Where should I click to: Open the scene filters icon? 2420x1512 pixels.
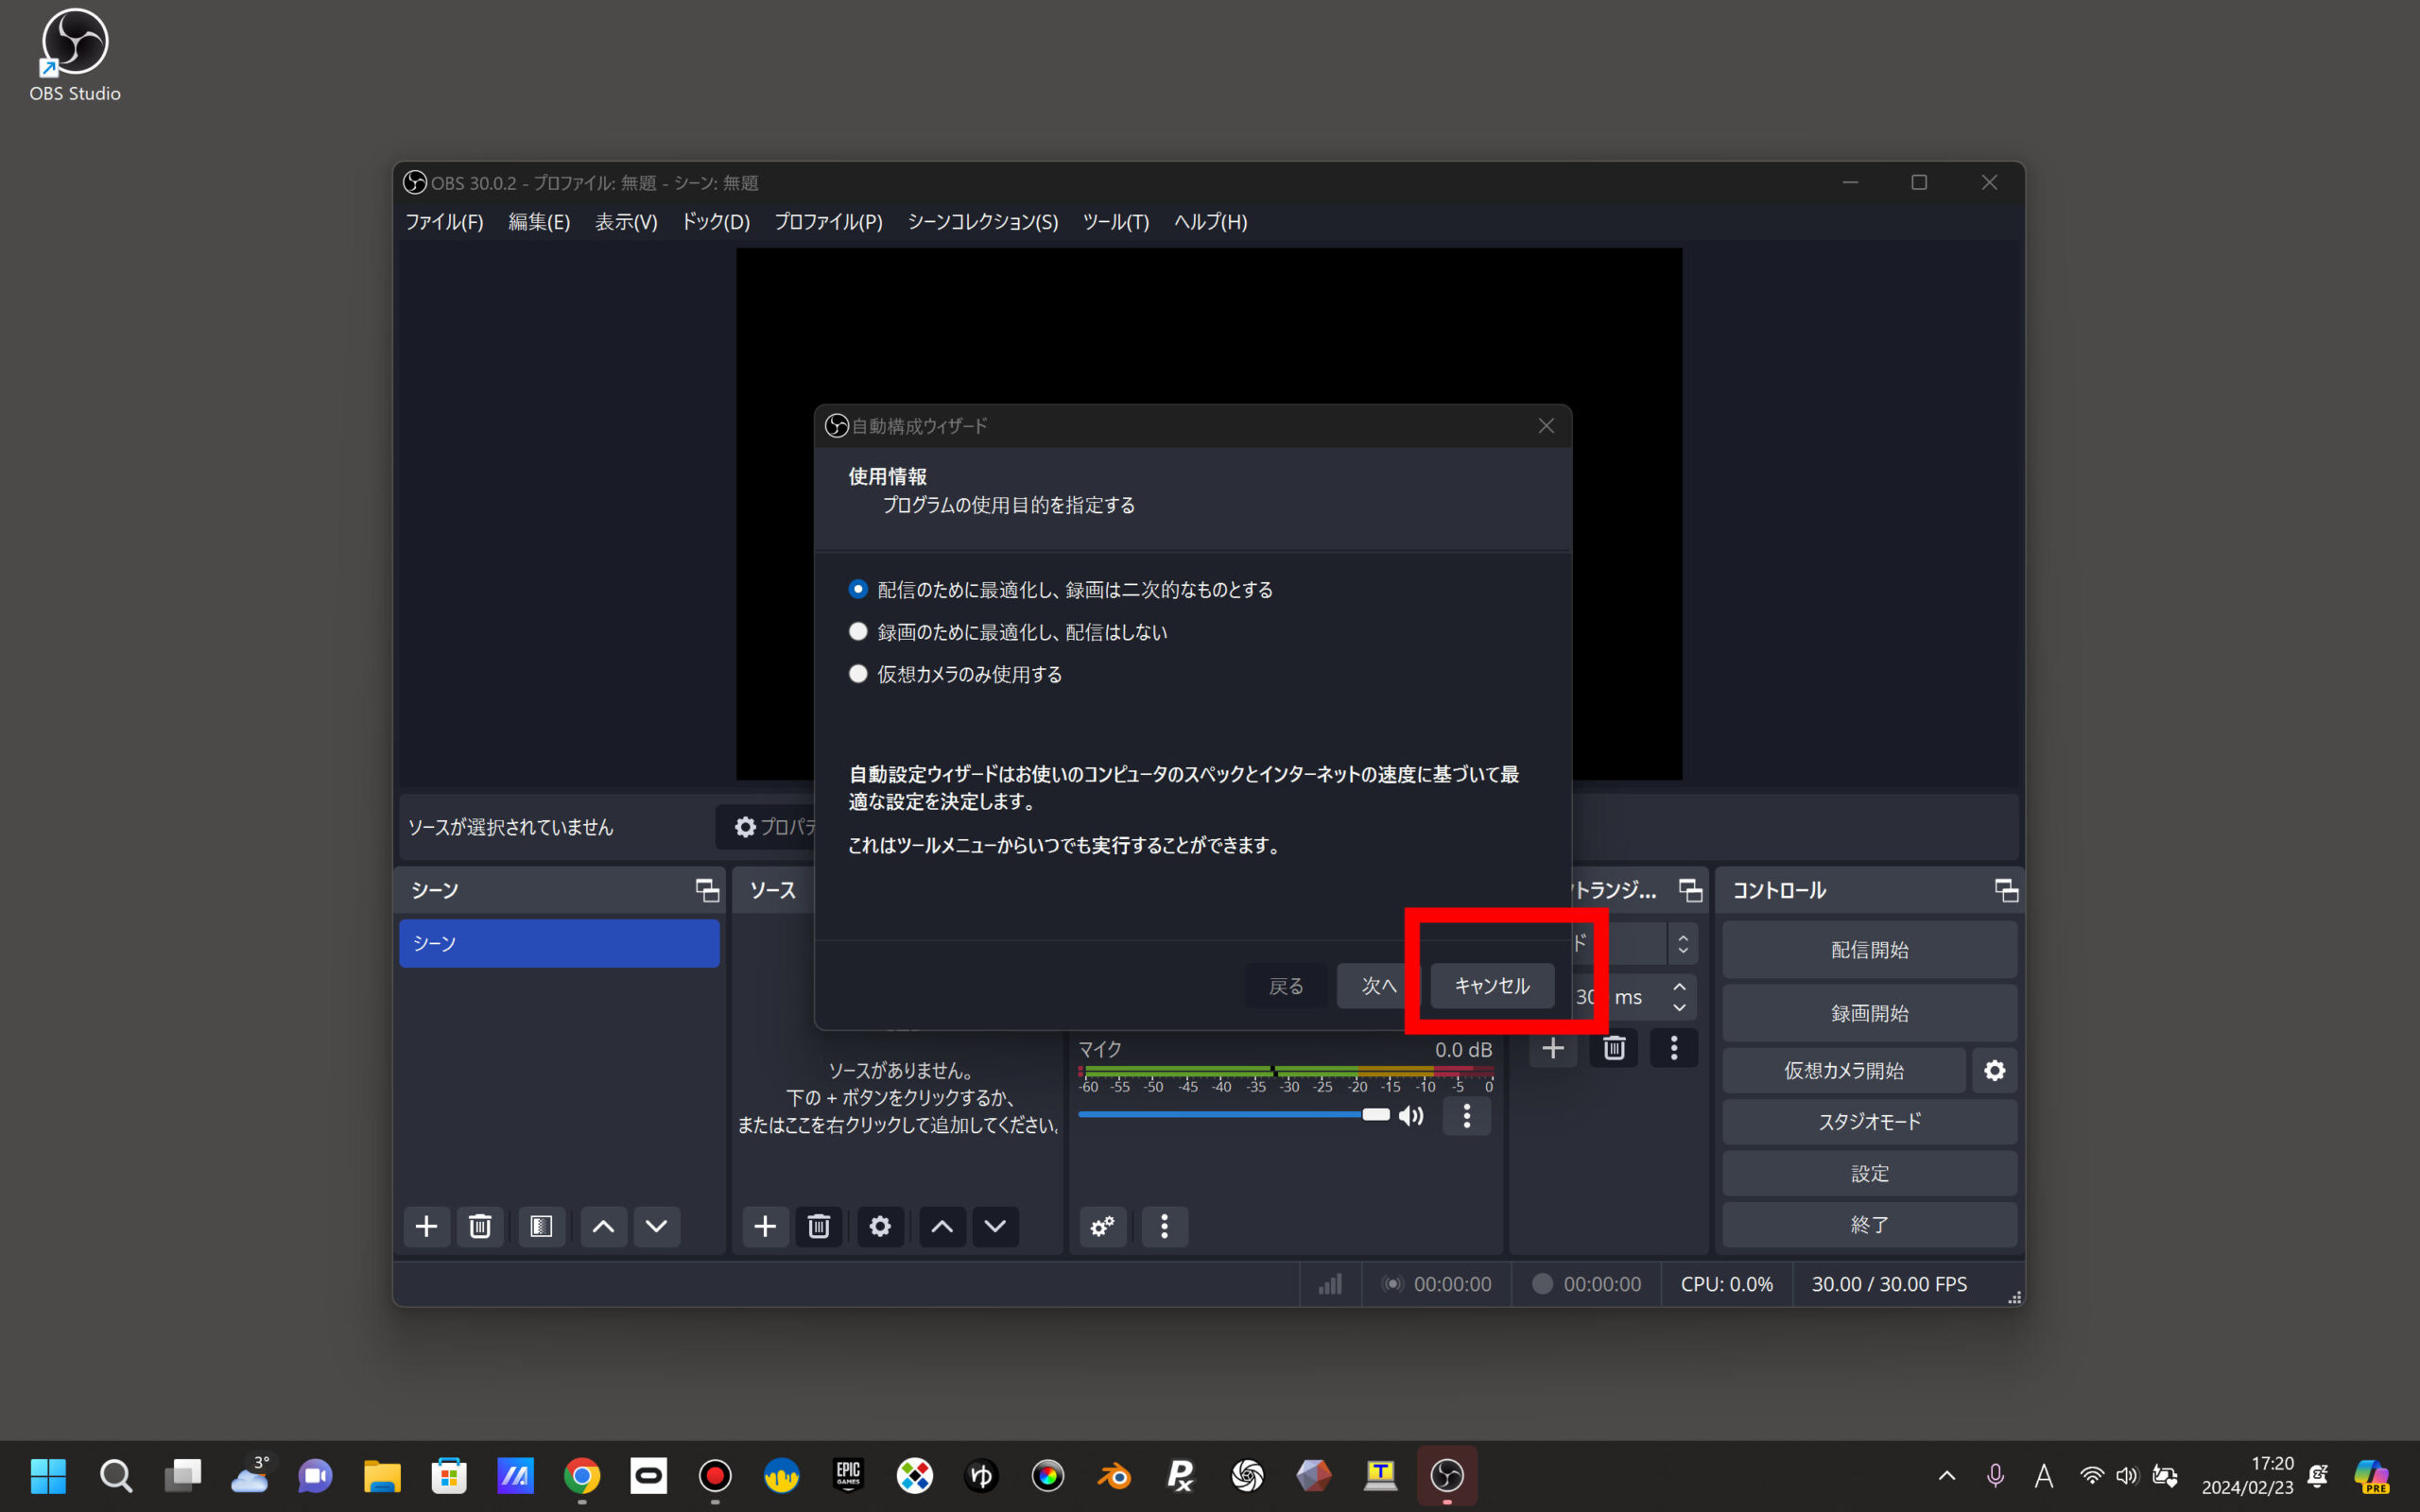click(541, 1226)
